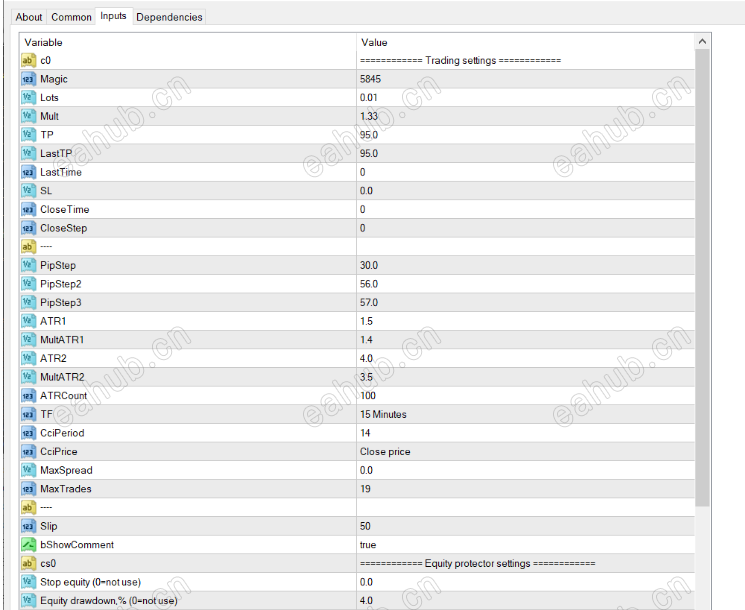
Task: Click the integer icon beside LastTime
Action: click(x=28, y=172)
